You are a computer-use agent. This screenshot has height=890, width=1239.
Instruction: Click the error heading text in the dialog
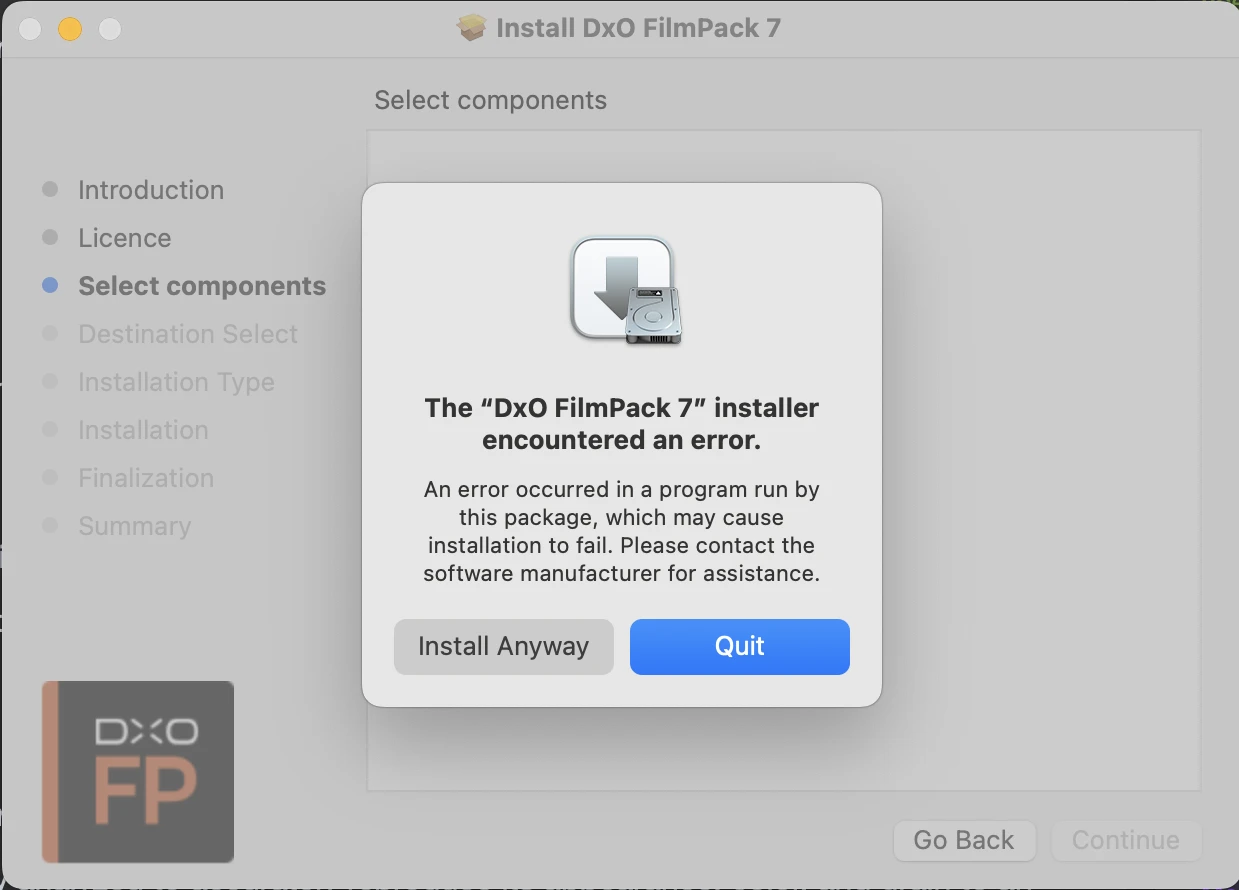[622, 424]
